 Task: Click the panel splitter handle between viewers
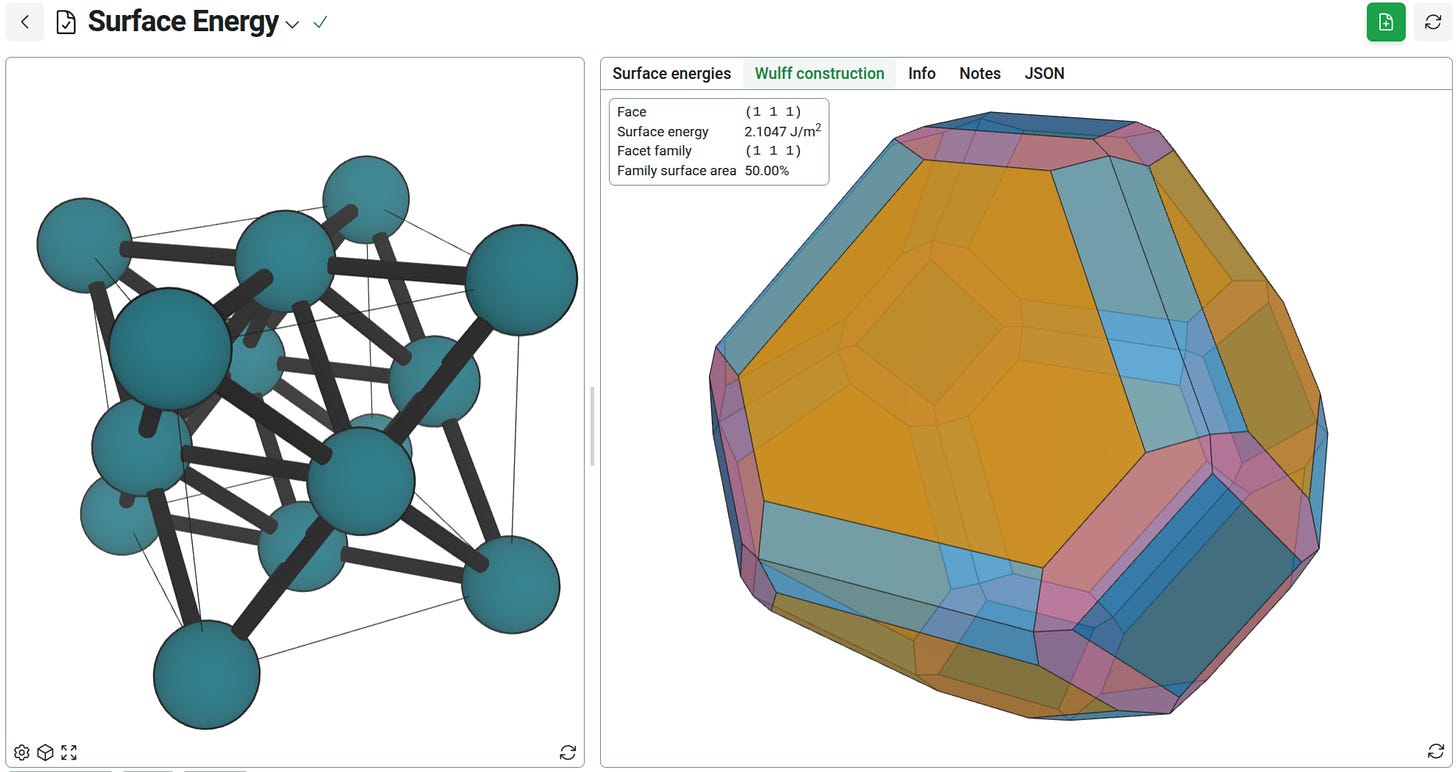[592, 426]
